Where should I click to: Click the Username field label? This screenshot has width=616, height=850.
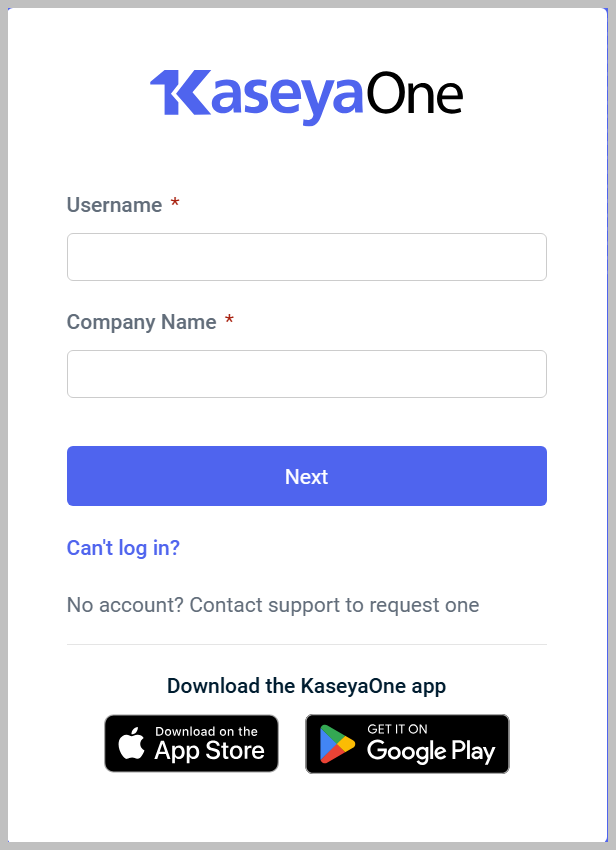click(x=114, y=205)
